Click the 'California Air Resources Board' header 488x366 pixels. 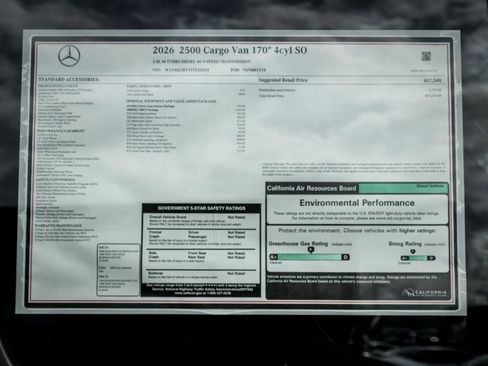pyautogui.click(x=311, y=188)
